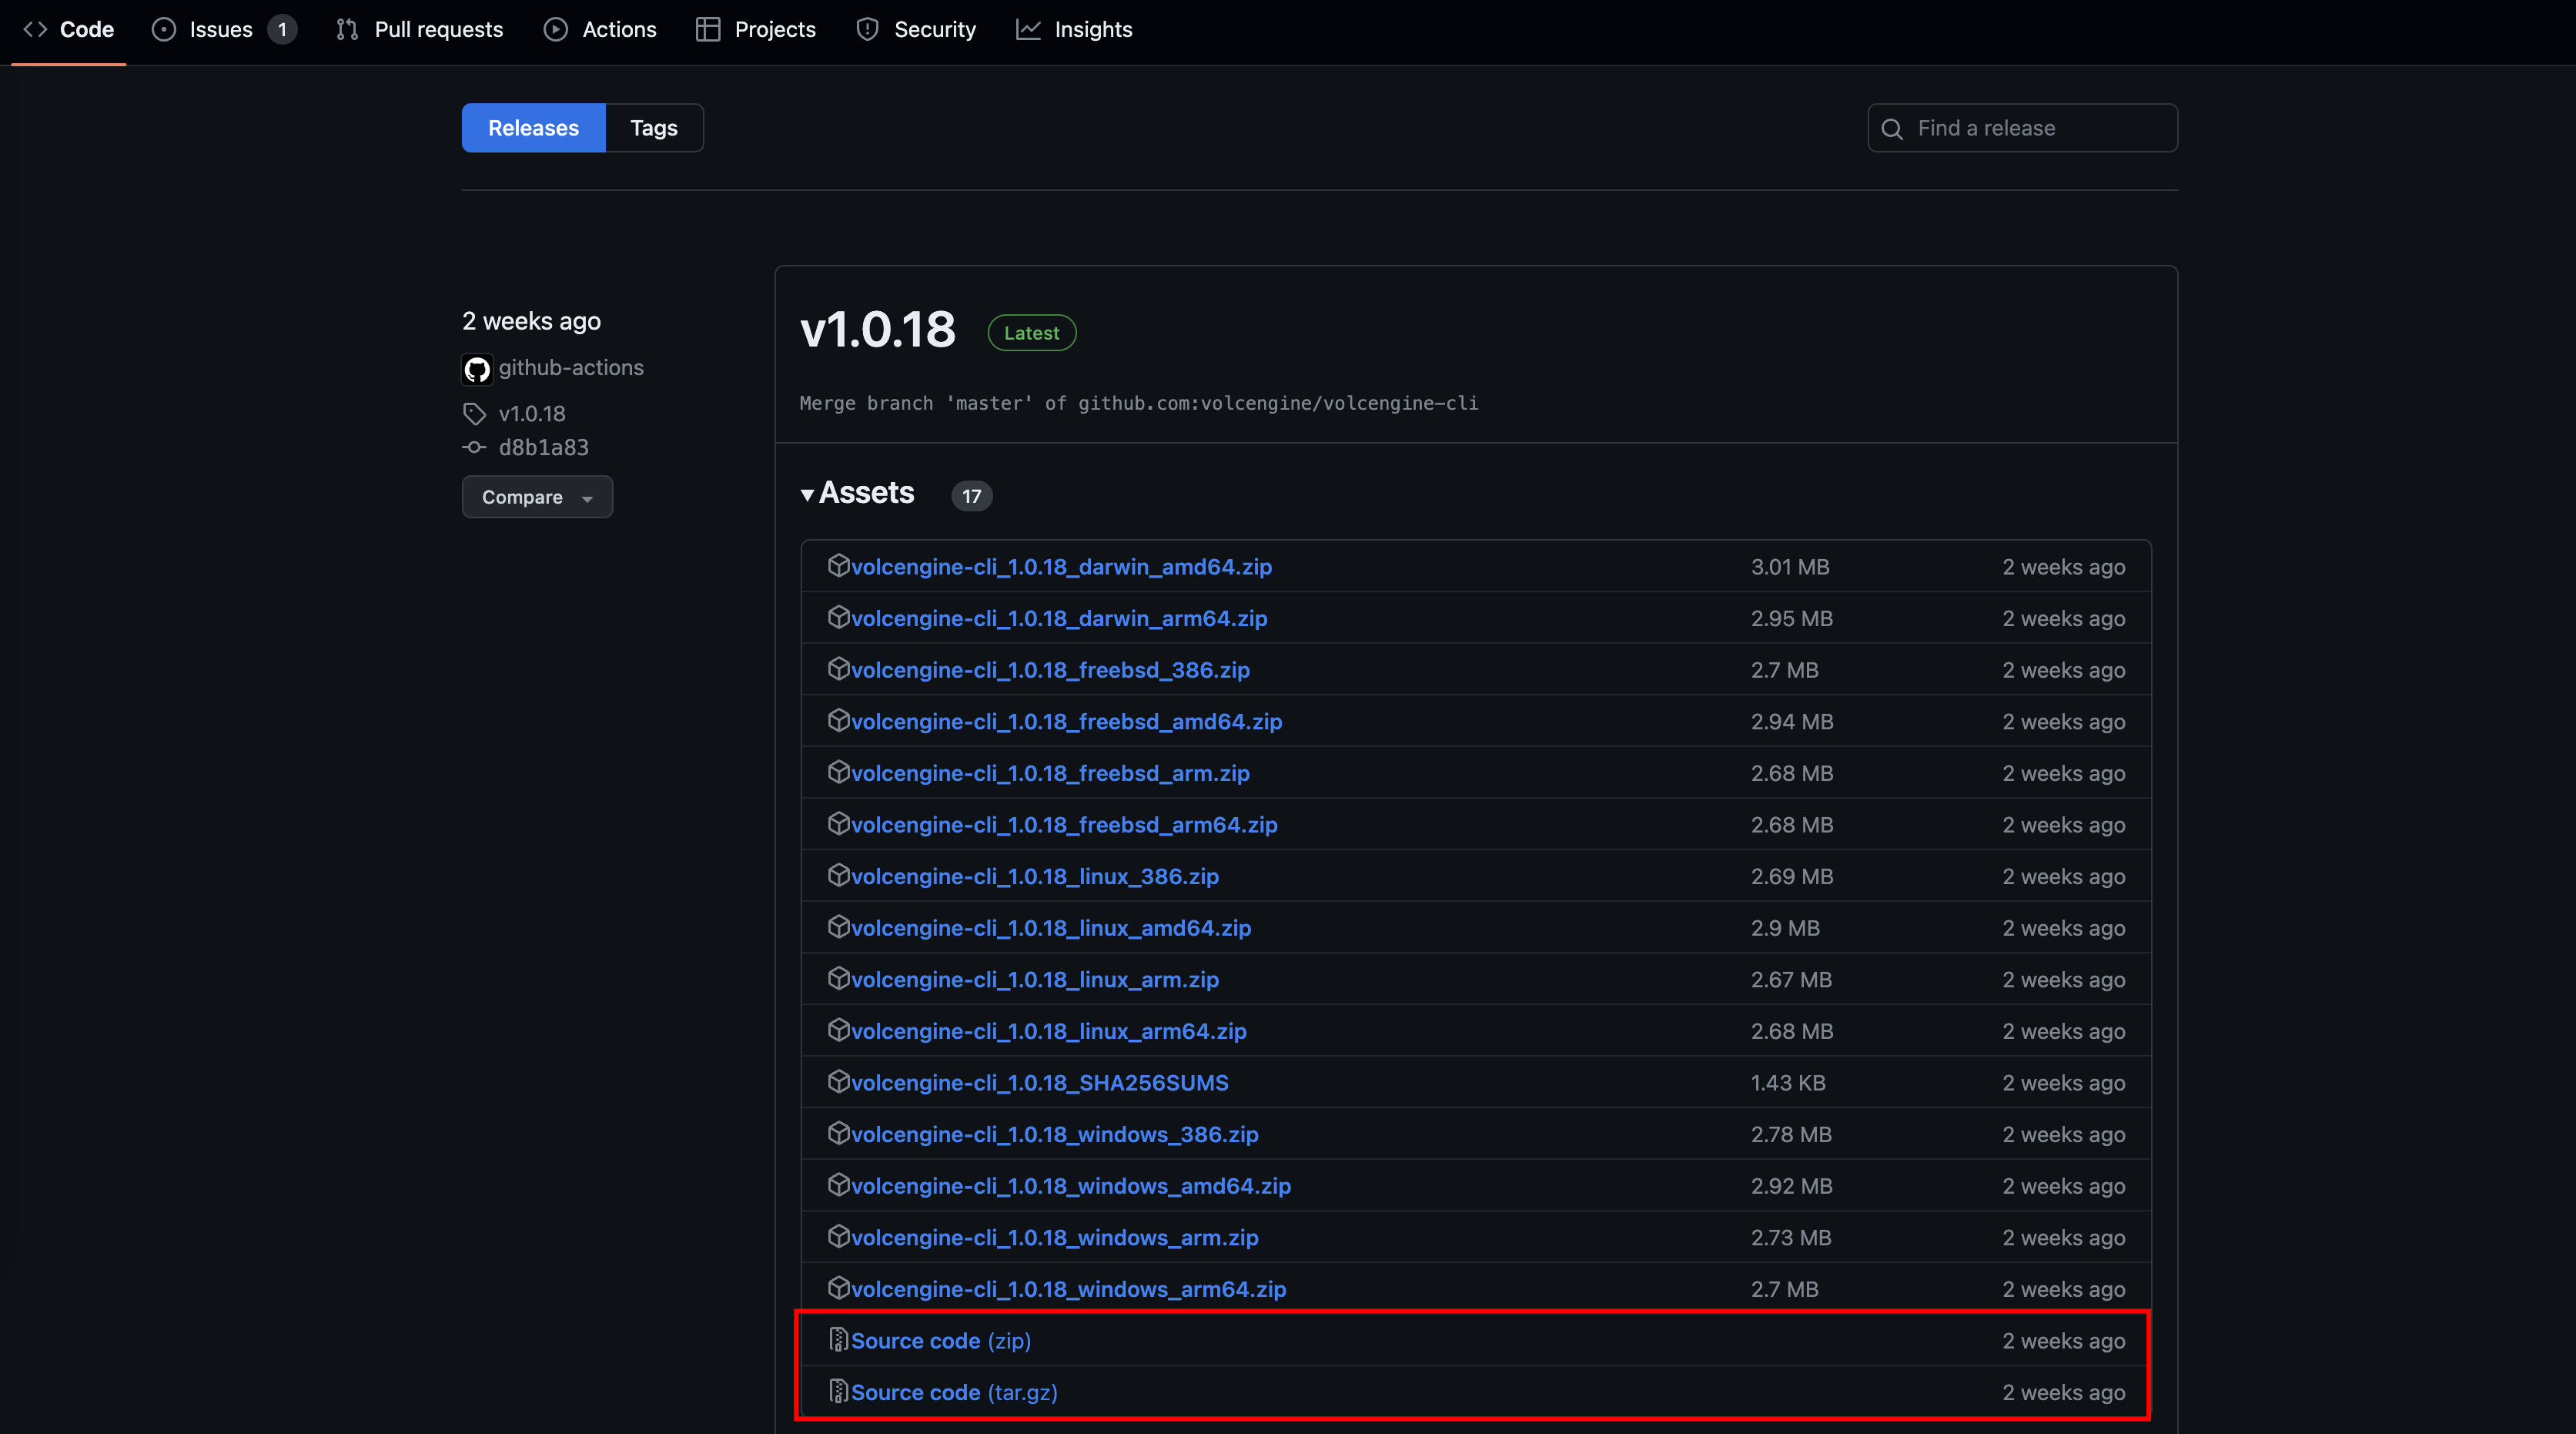This screenshot has width=2576, height=1434.
Task: Click package icon of linux_amd64.zip
Action: [838, 927]
